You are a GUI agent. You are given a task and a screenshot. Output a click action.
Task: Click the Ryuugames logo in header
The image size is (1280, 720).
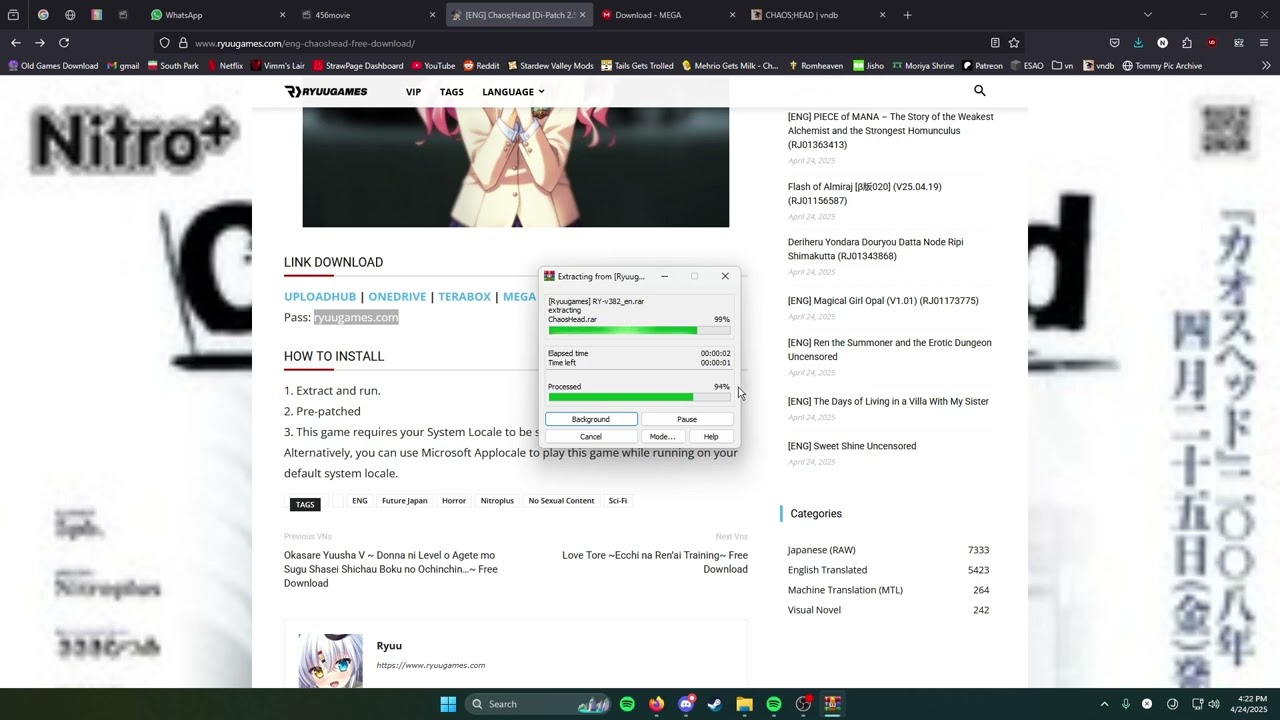(x=326, y=92)
